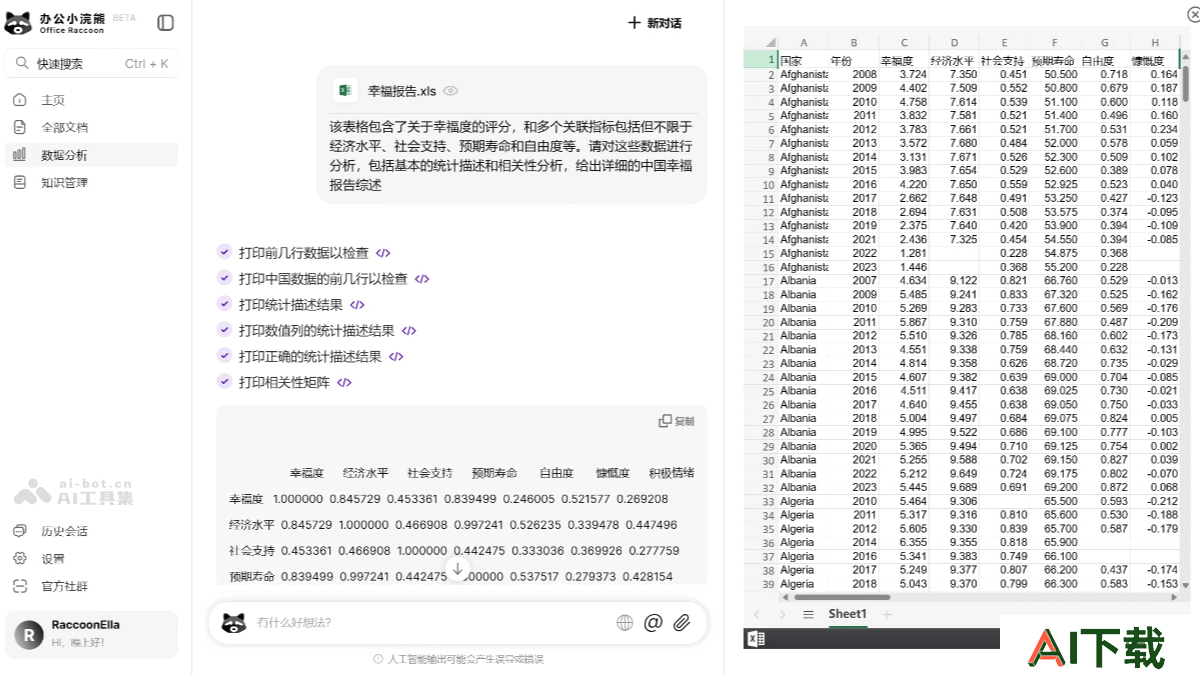1200x675 pixels.
Task: Show code for 打印正确的统计描述结果 step
Action: (396, 356)
